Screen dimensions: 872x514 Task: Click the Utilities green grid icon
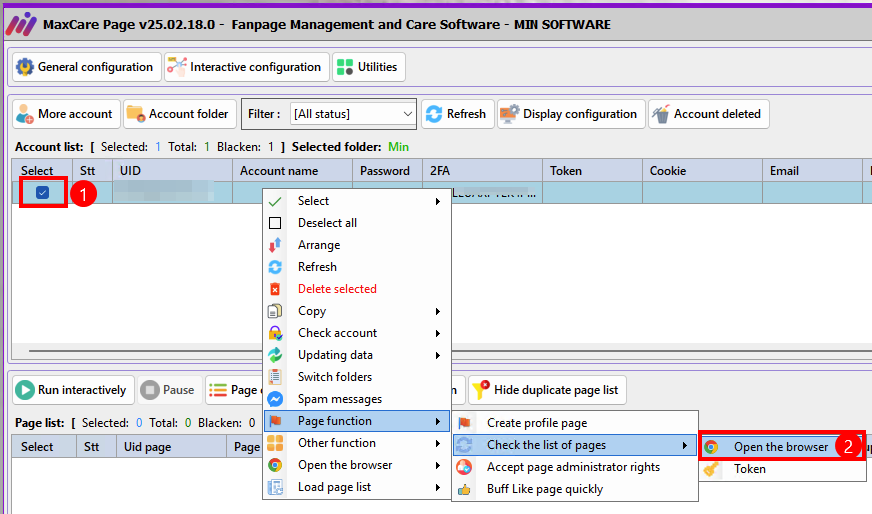coord(345,67)
